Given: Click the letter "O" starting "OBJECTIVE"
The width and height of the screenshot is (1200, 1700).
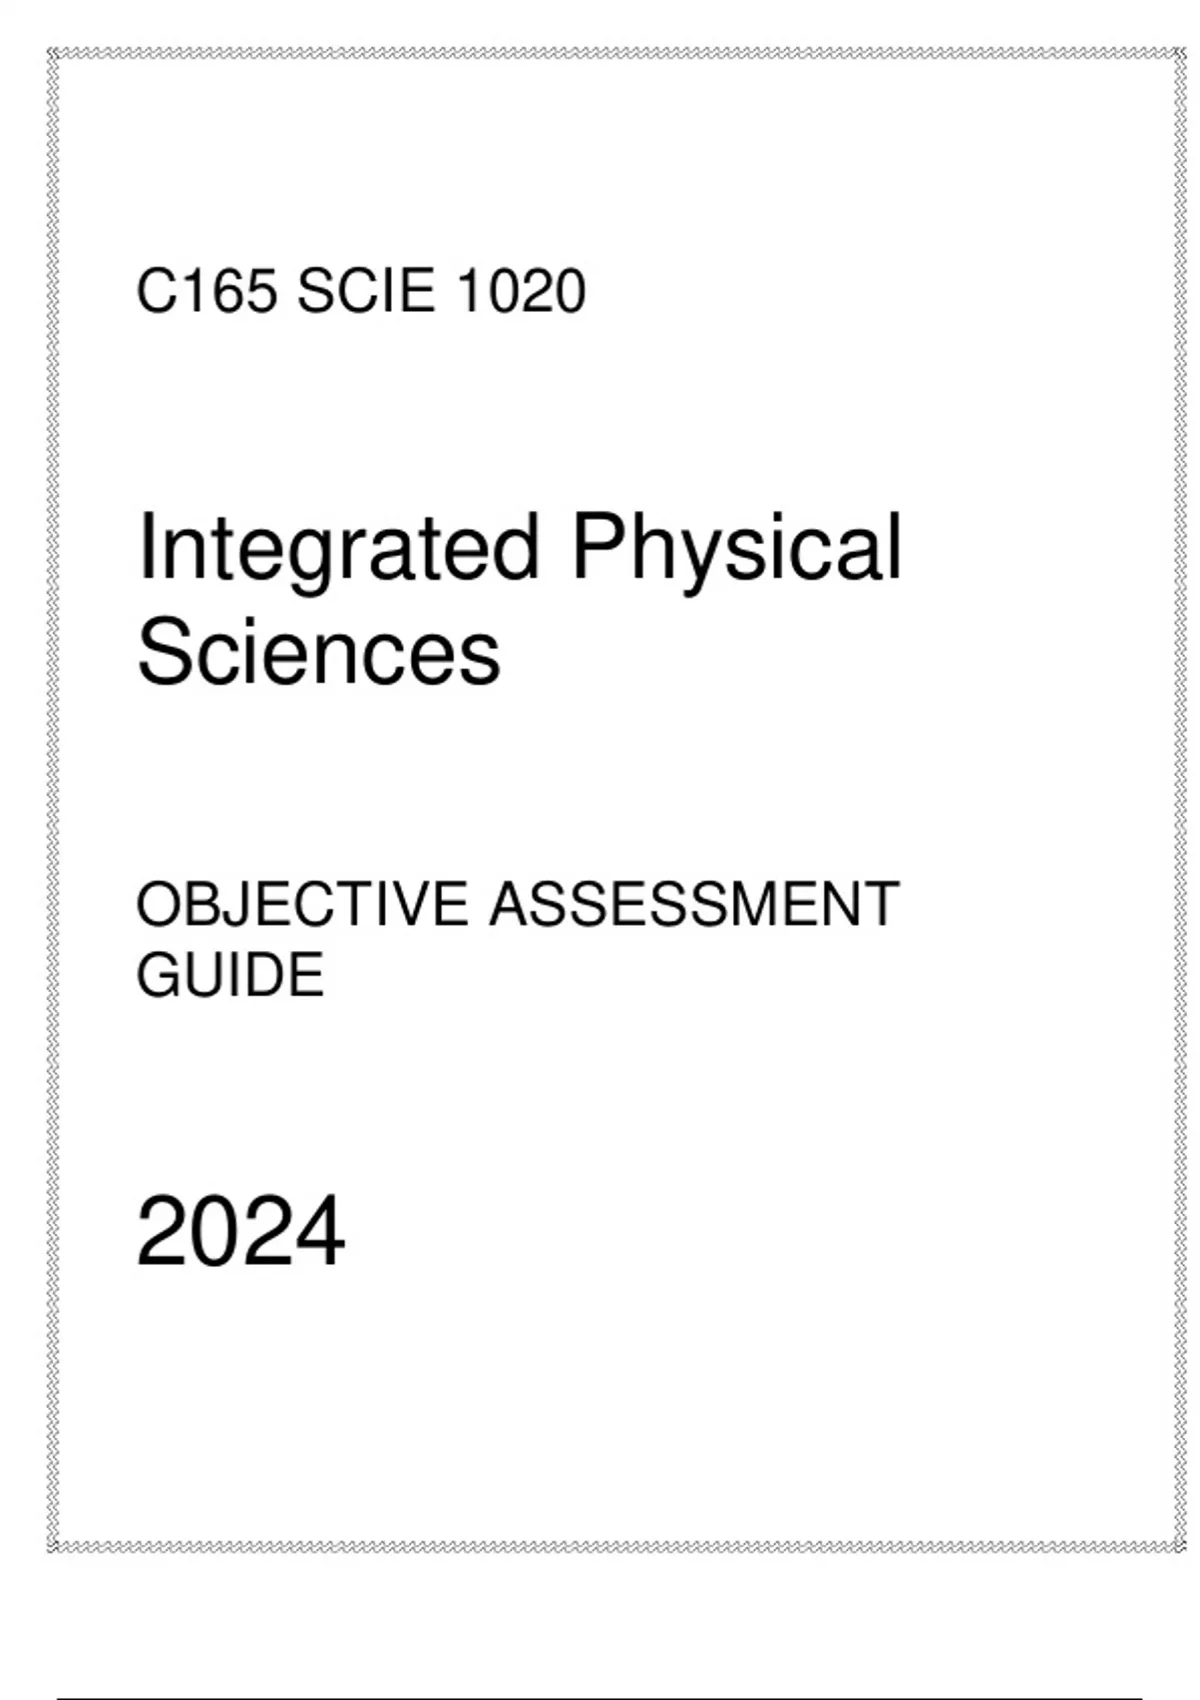Looking at the screenshot, I should pyautogui.click(x=160, y=905).
